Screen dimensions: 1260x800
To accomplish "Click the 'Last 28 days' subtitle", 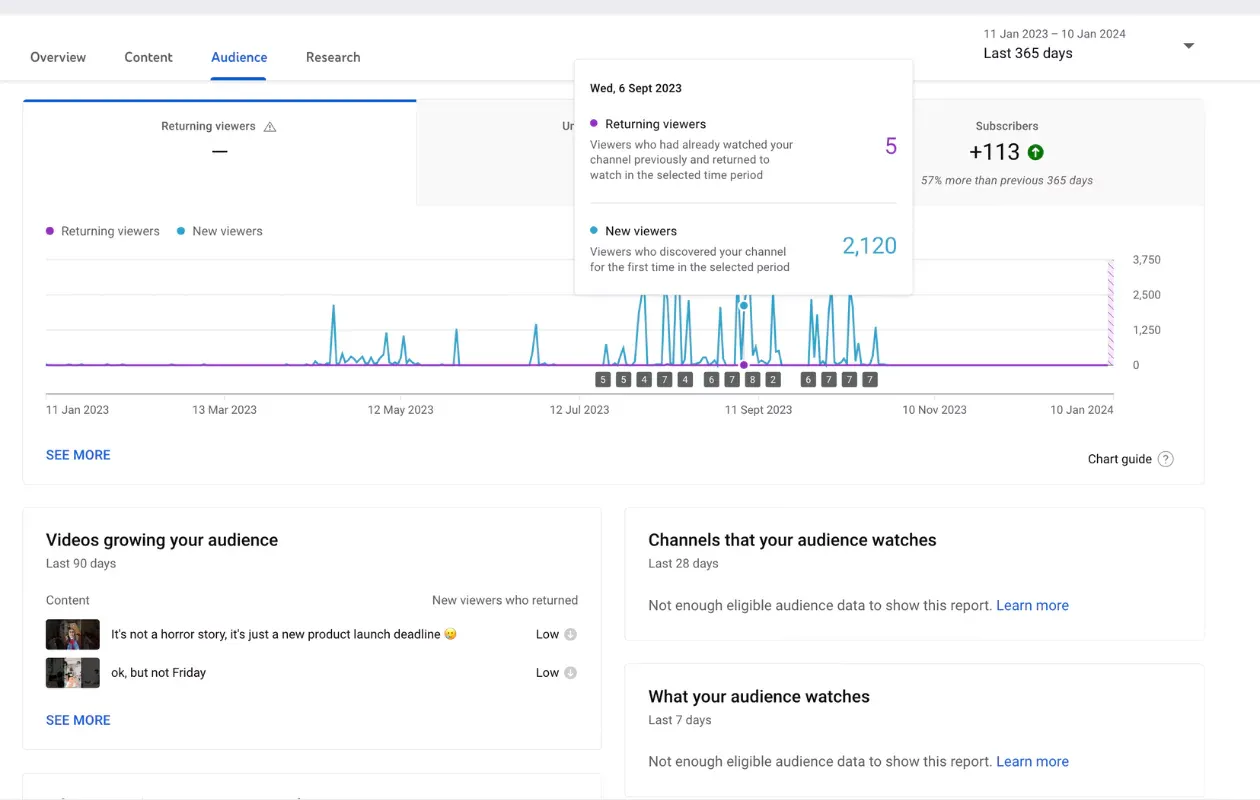I will pos(683,564).
